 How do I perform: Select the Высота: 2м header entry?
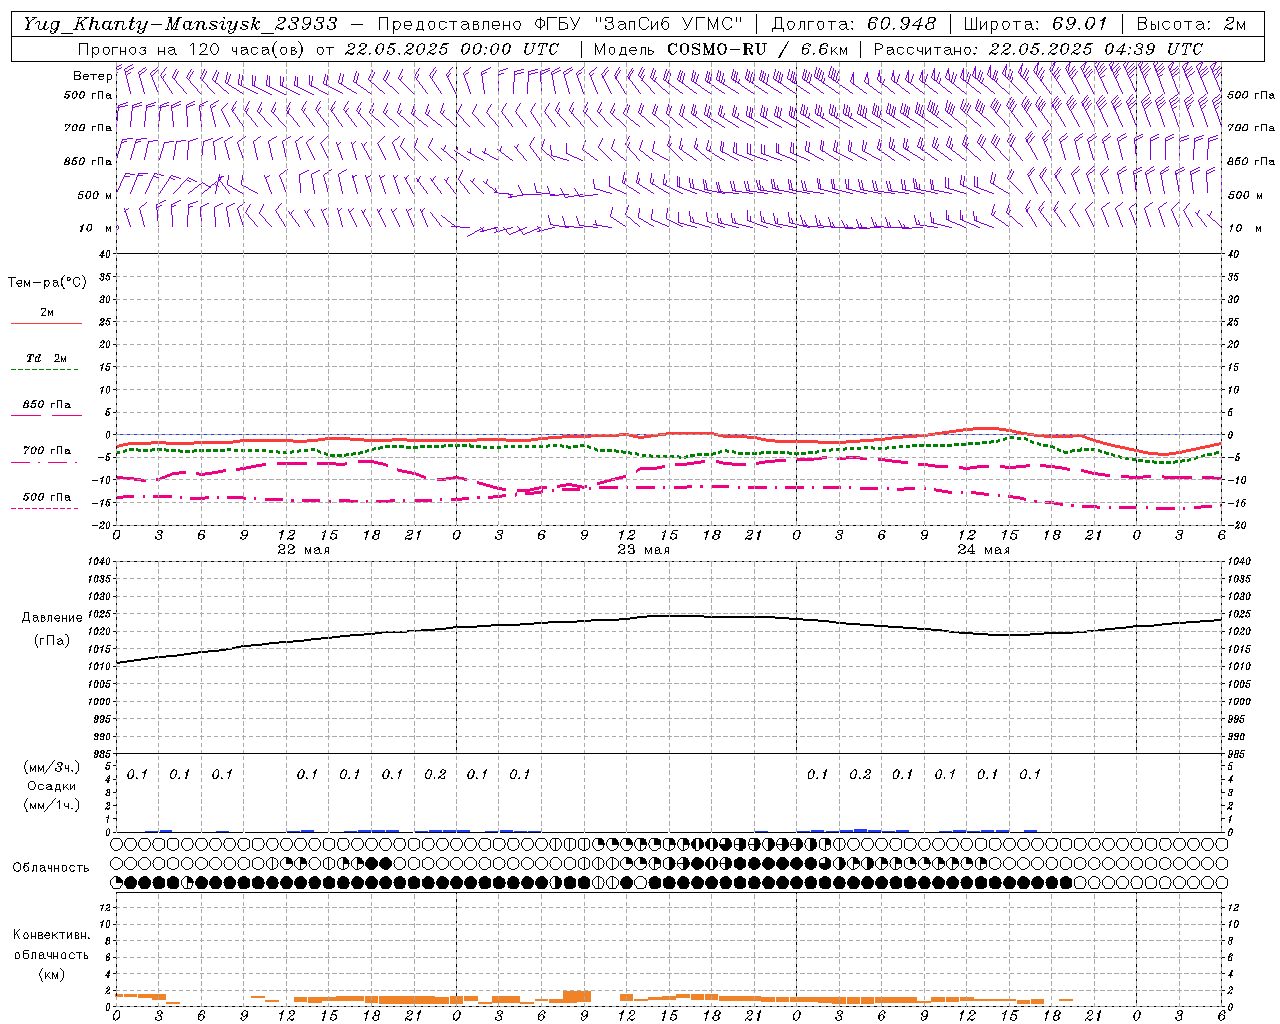(1190, 24)
